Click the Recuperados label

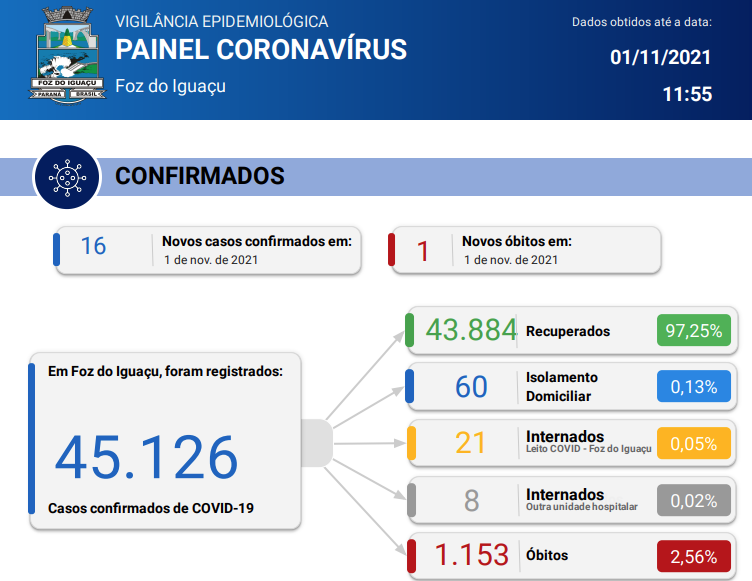[568, 332]
